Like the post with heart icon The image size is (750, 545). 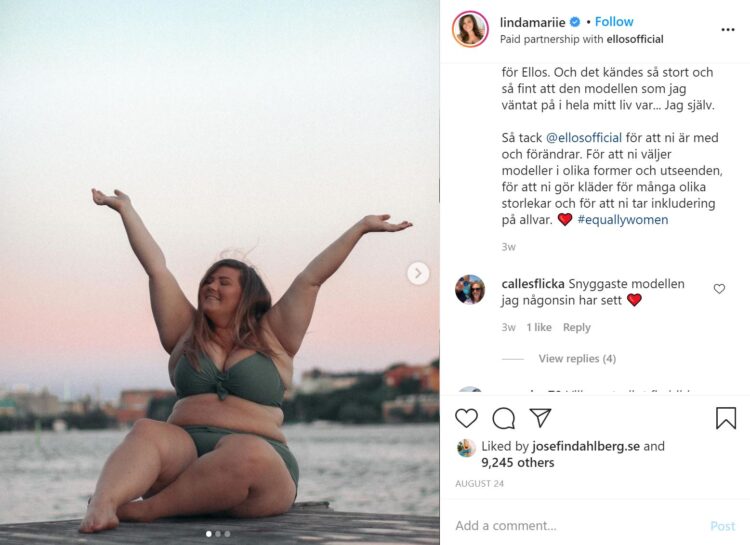466,418
